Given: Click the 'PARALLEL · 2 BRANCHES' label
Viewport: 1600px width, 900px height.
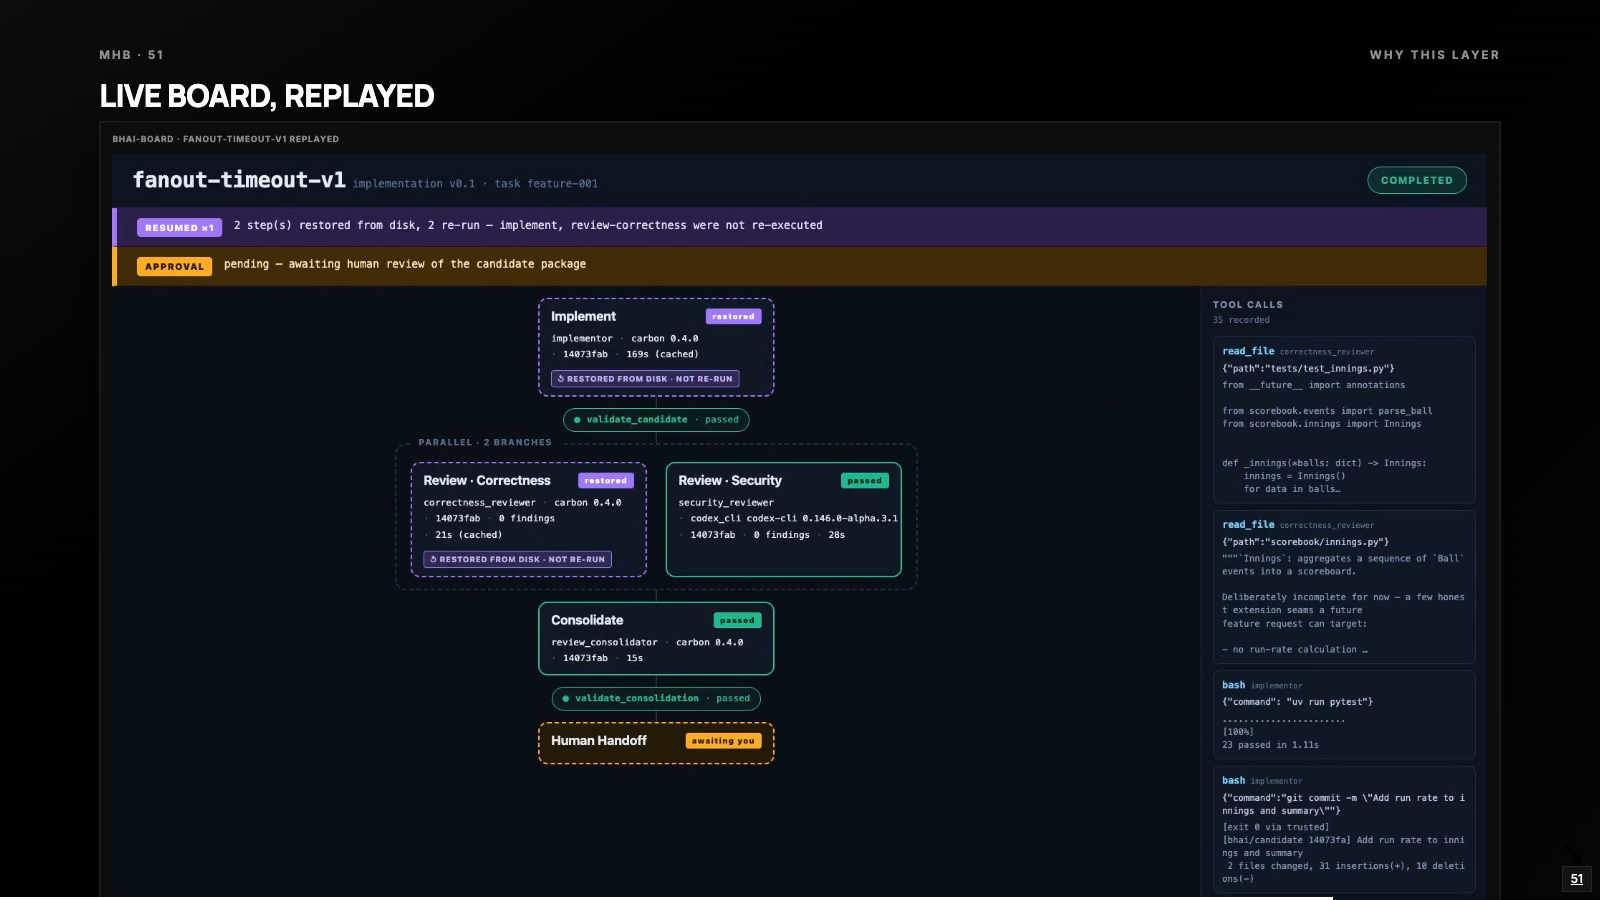Looking at the screenshot, I should click(485, 442).
